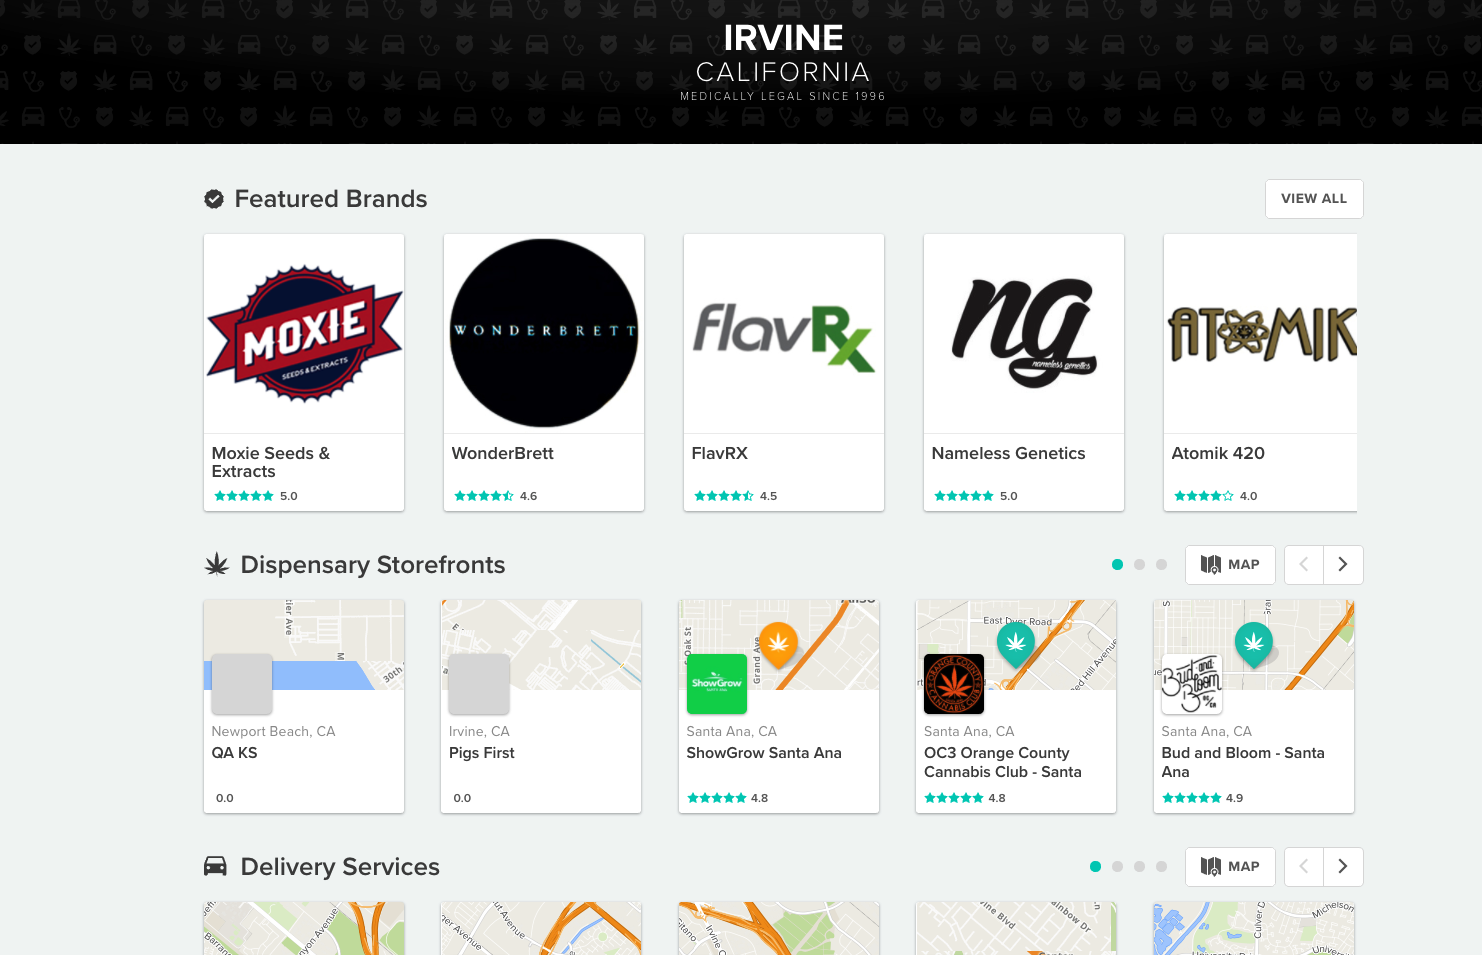
Task: Click the Featured Brands heading
Action: click(x=331, y=199)
